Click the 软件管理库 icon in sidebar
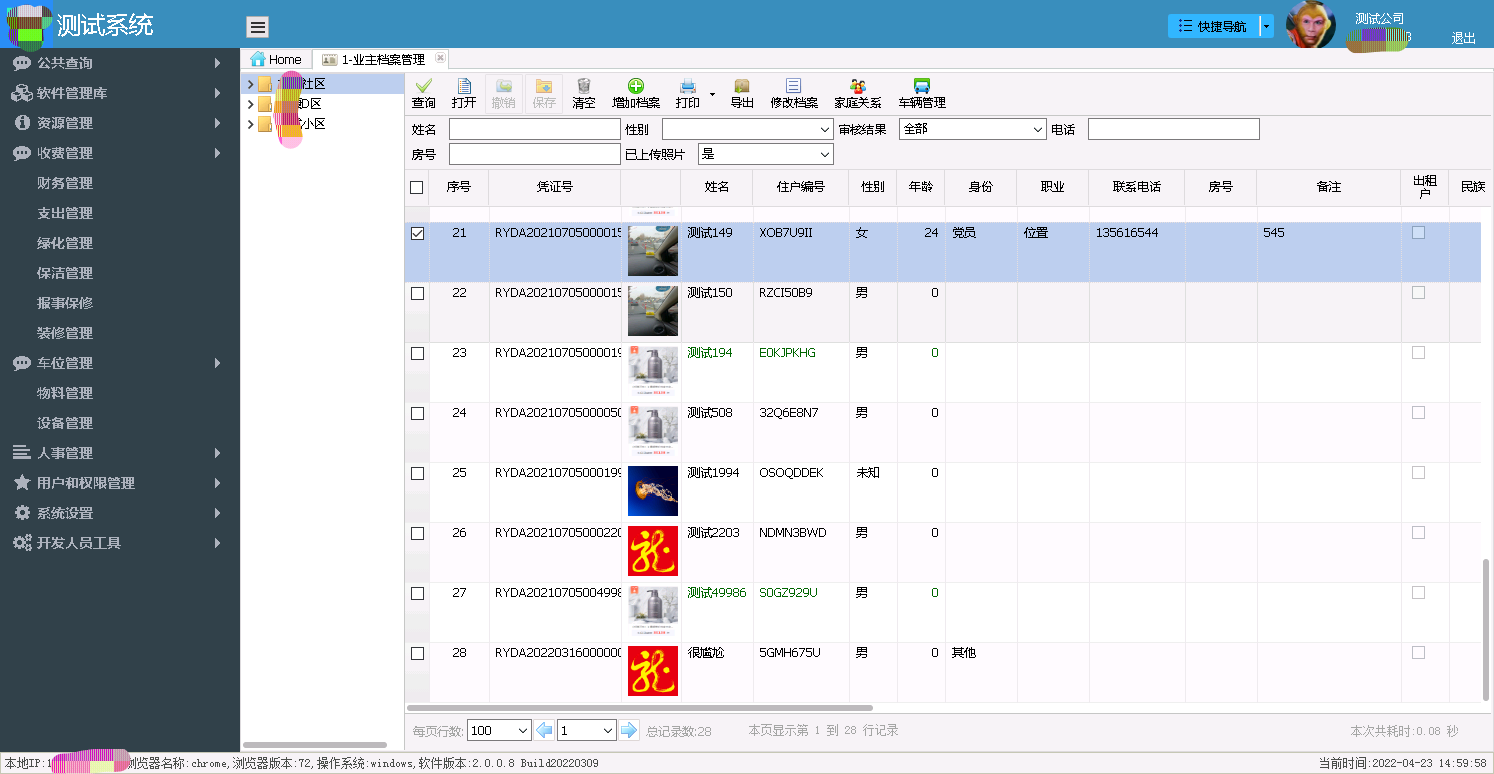1494x774 pixels. [22, 93]
